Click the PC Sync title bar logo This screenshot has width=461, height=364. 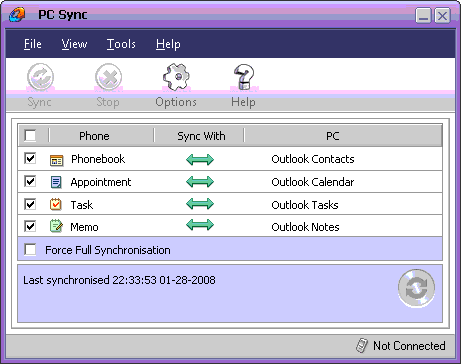[17, 15]
